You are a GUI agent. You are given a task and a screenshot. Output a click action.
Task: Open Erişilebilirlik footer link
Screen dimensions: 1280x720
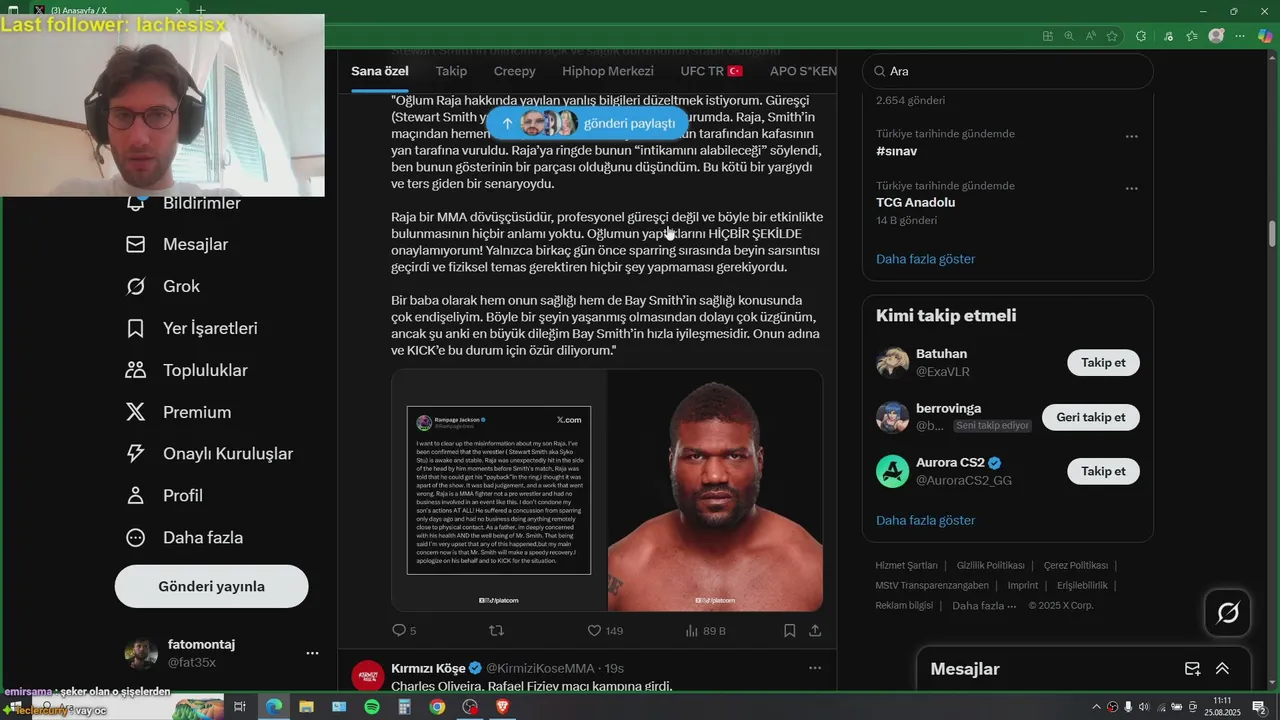pyautogui.click(x=1082, y=585)
